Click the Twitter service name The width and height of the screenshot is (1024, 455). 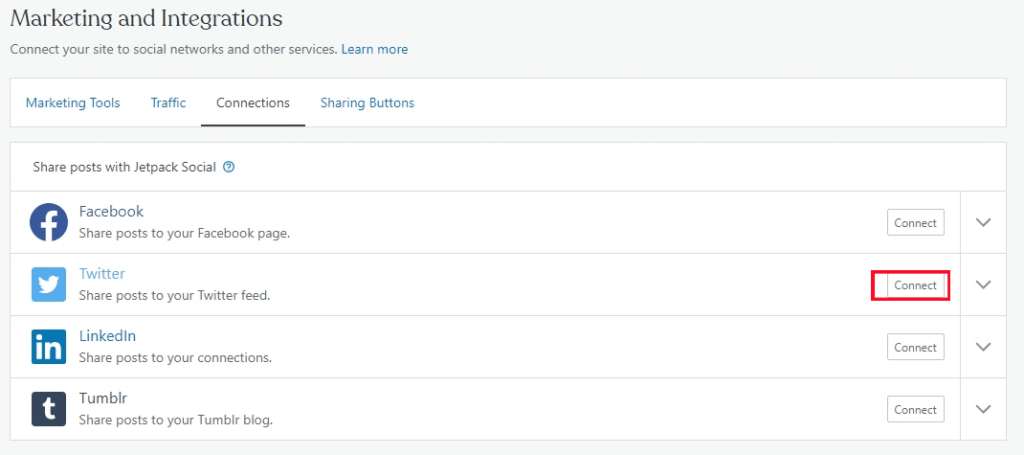102,274
